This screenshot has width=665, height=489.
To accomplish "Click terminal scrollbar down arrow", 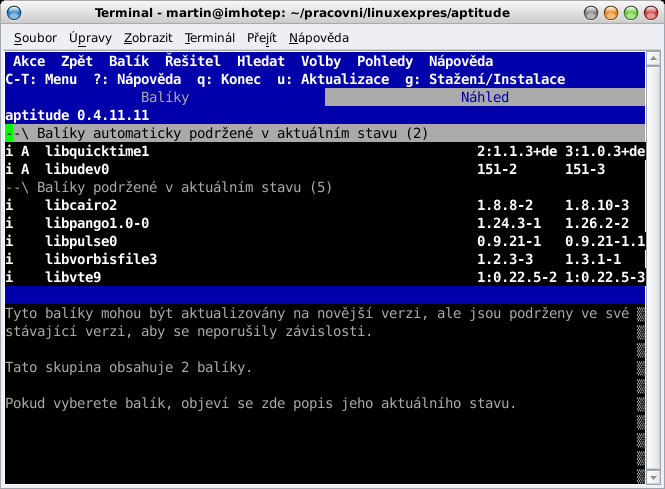I will coord(653,478).
